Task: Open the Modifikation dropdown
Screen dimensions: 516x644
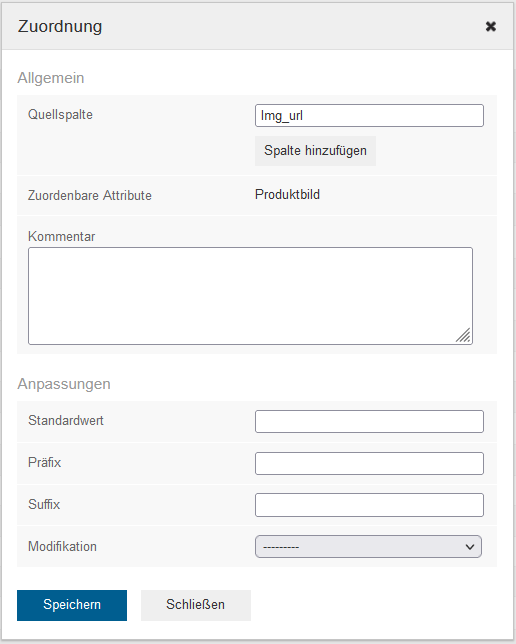Action: tap(368, 547)
